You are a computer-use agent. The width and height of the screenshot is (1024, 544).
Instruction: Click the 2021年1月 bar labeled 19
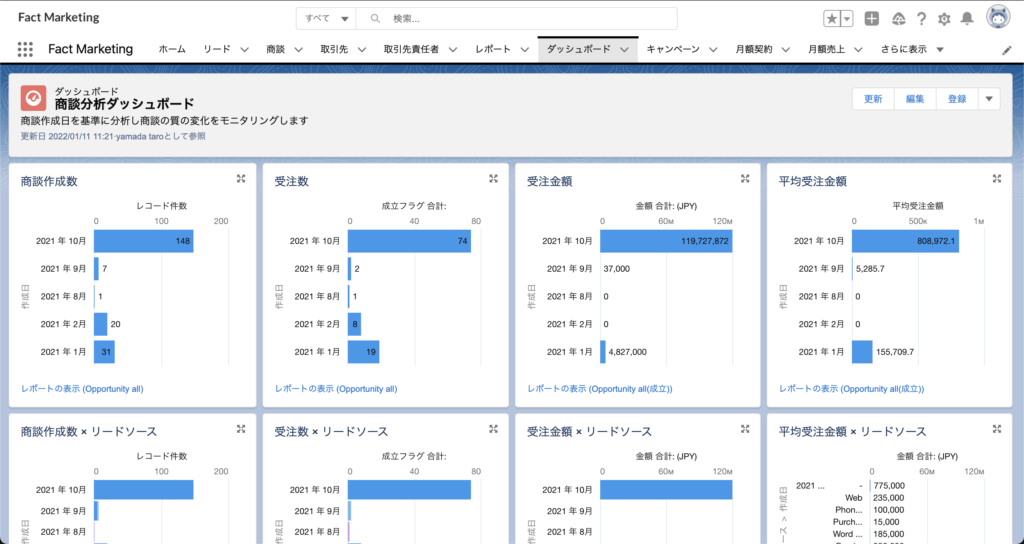(x=364, y=352)
